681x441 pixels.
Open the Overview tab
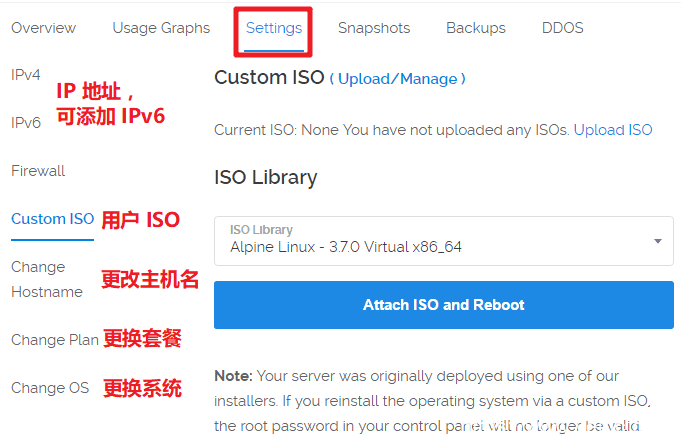coord(44,28)
